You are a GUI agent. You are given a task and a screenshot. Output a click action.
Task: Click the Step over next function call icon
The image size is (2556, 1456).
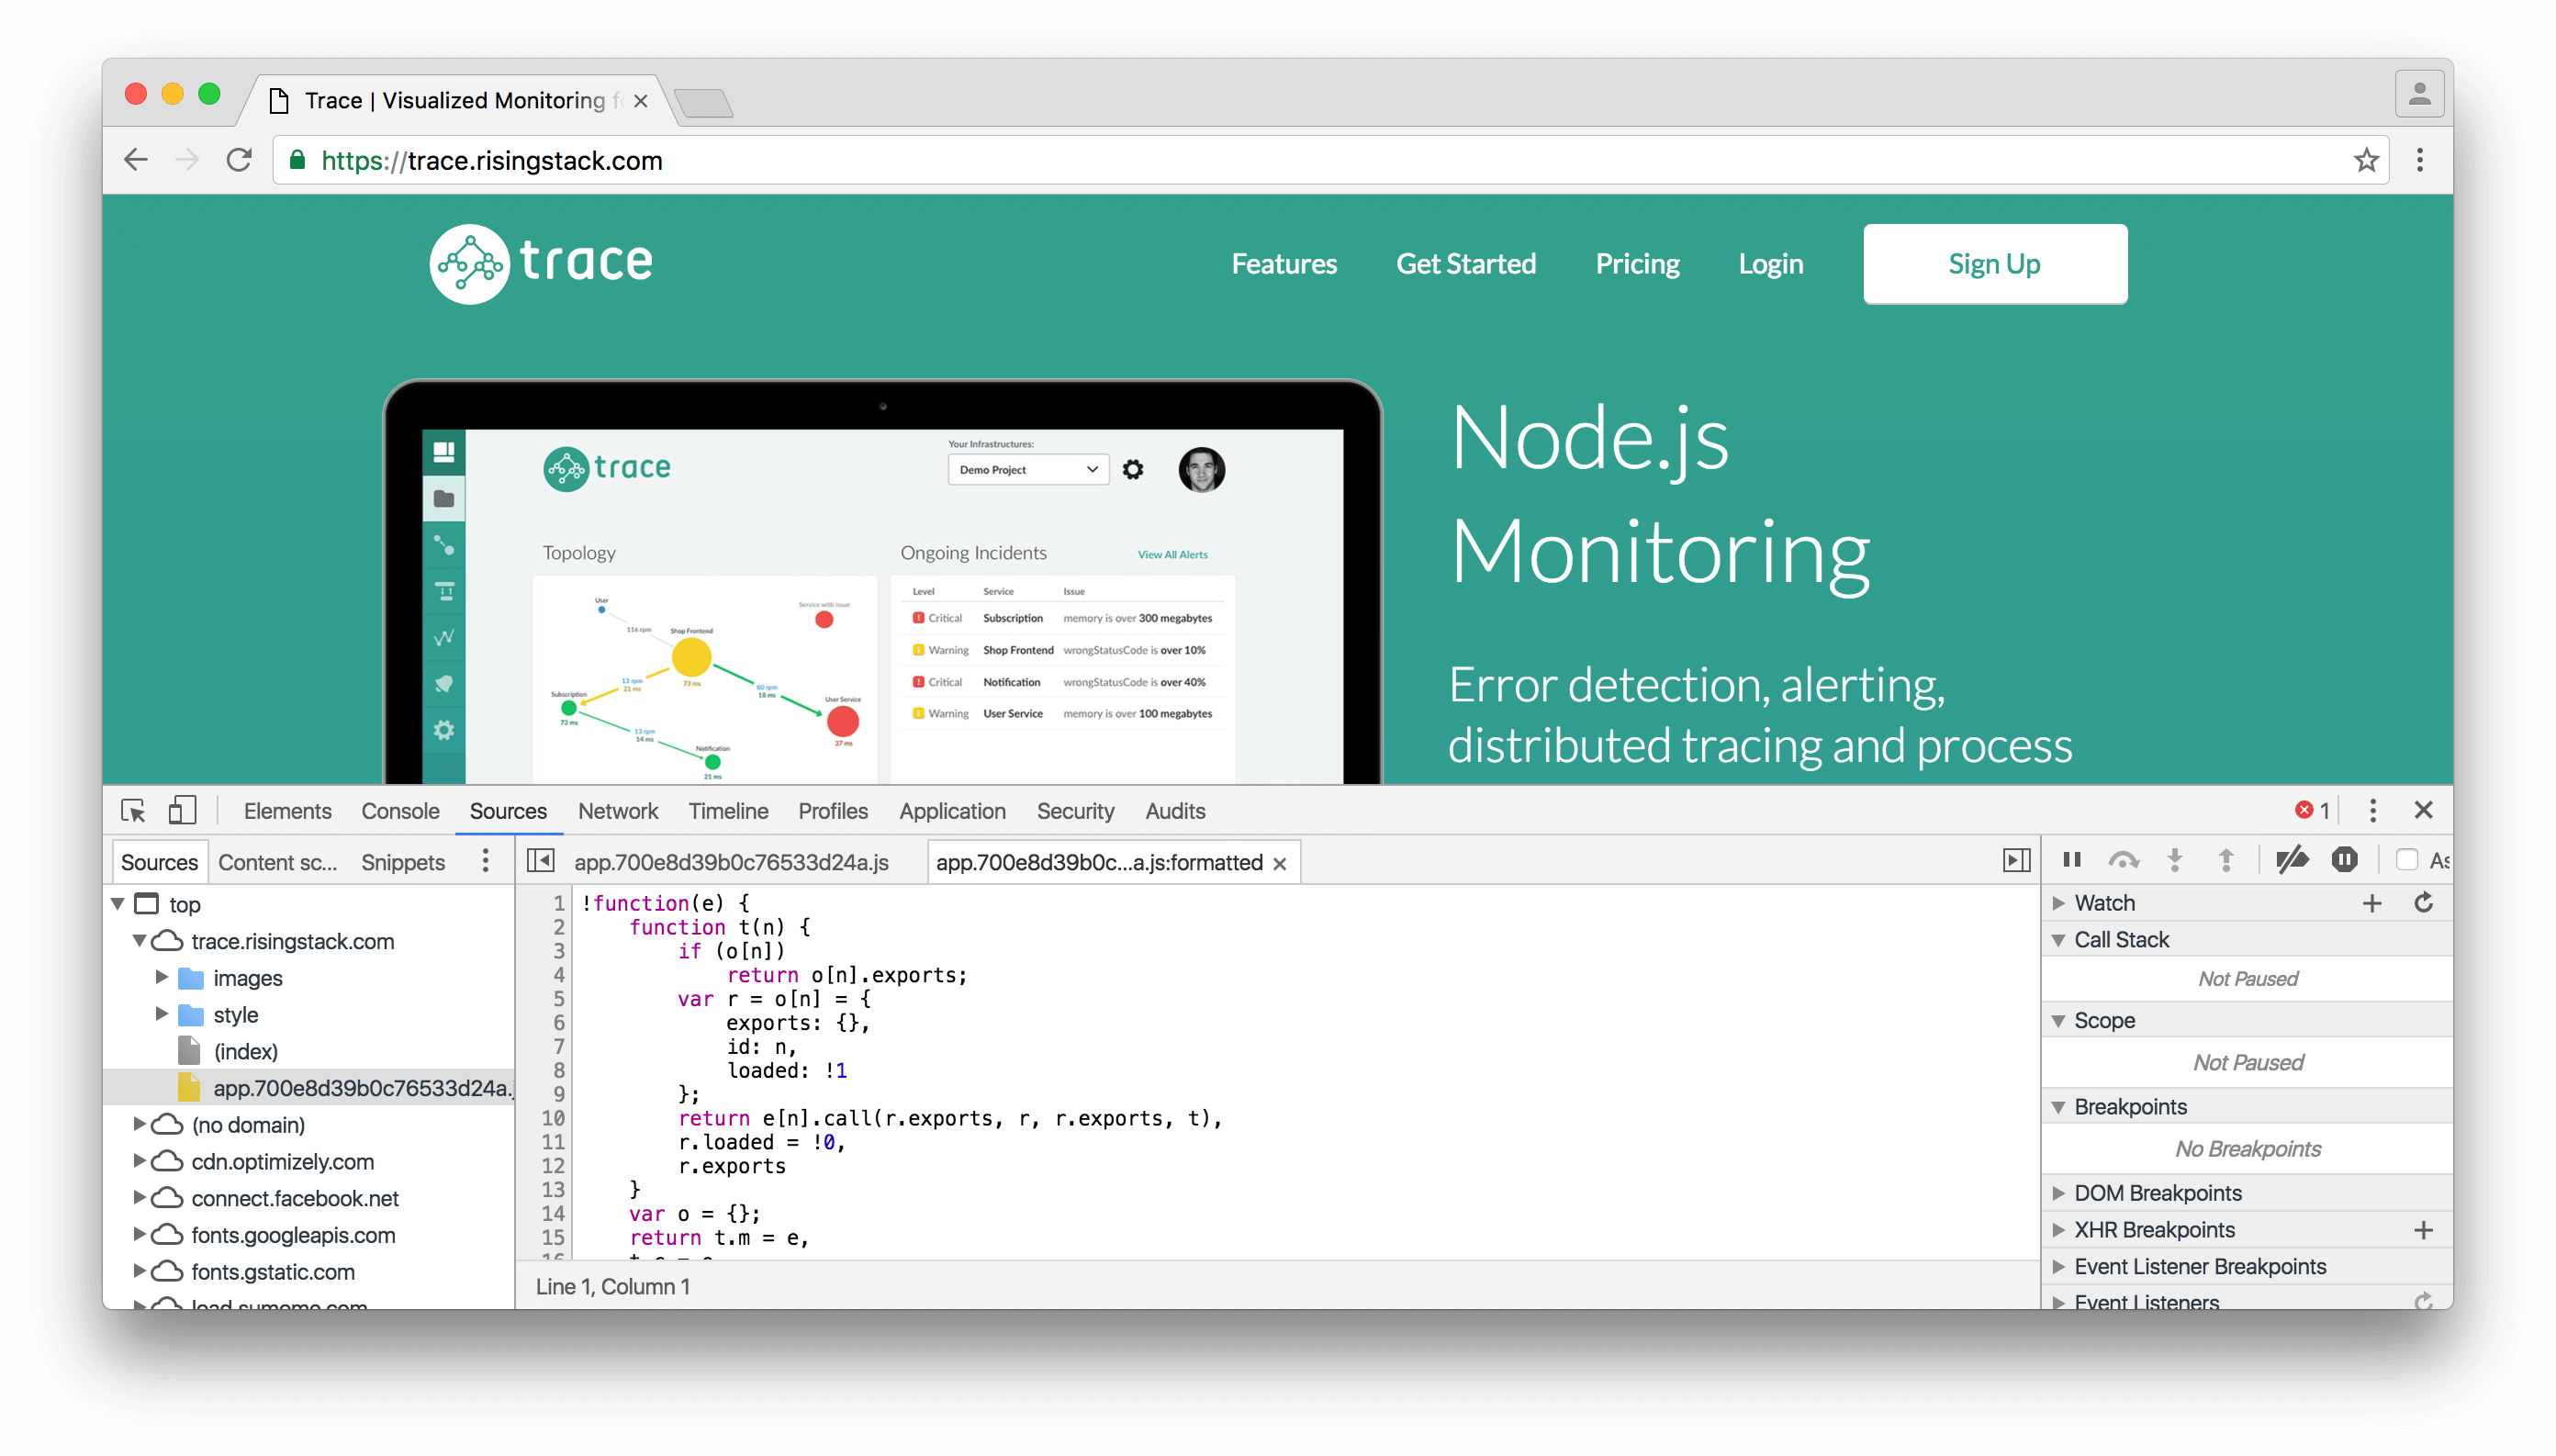[2124, 859]
